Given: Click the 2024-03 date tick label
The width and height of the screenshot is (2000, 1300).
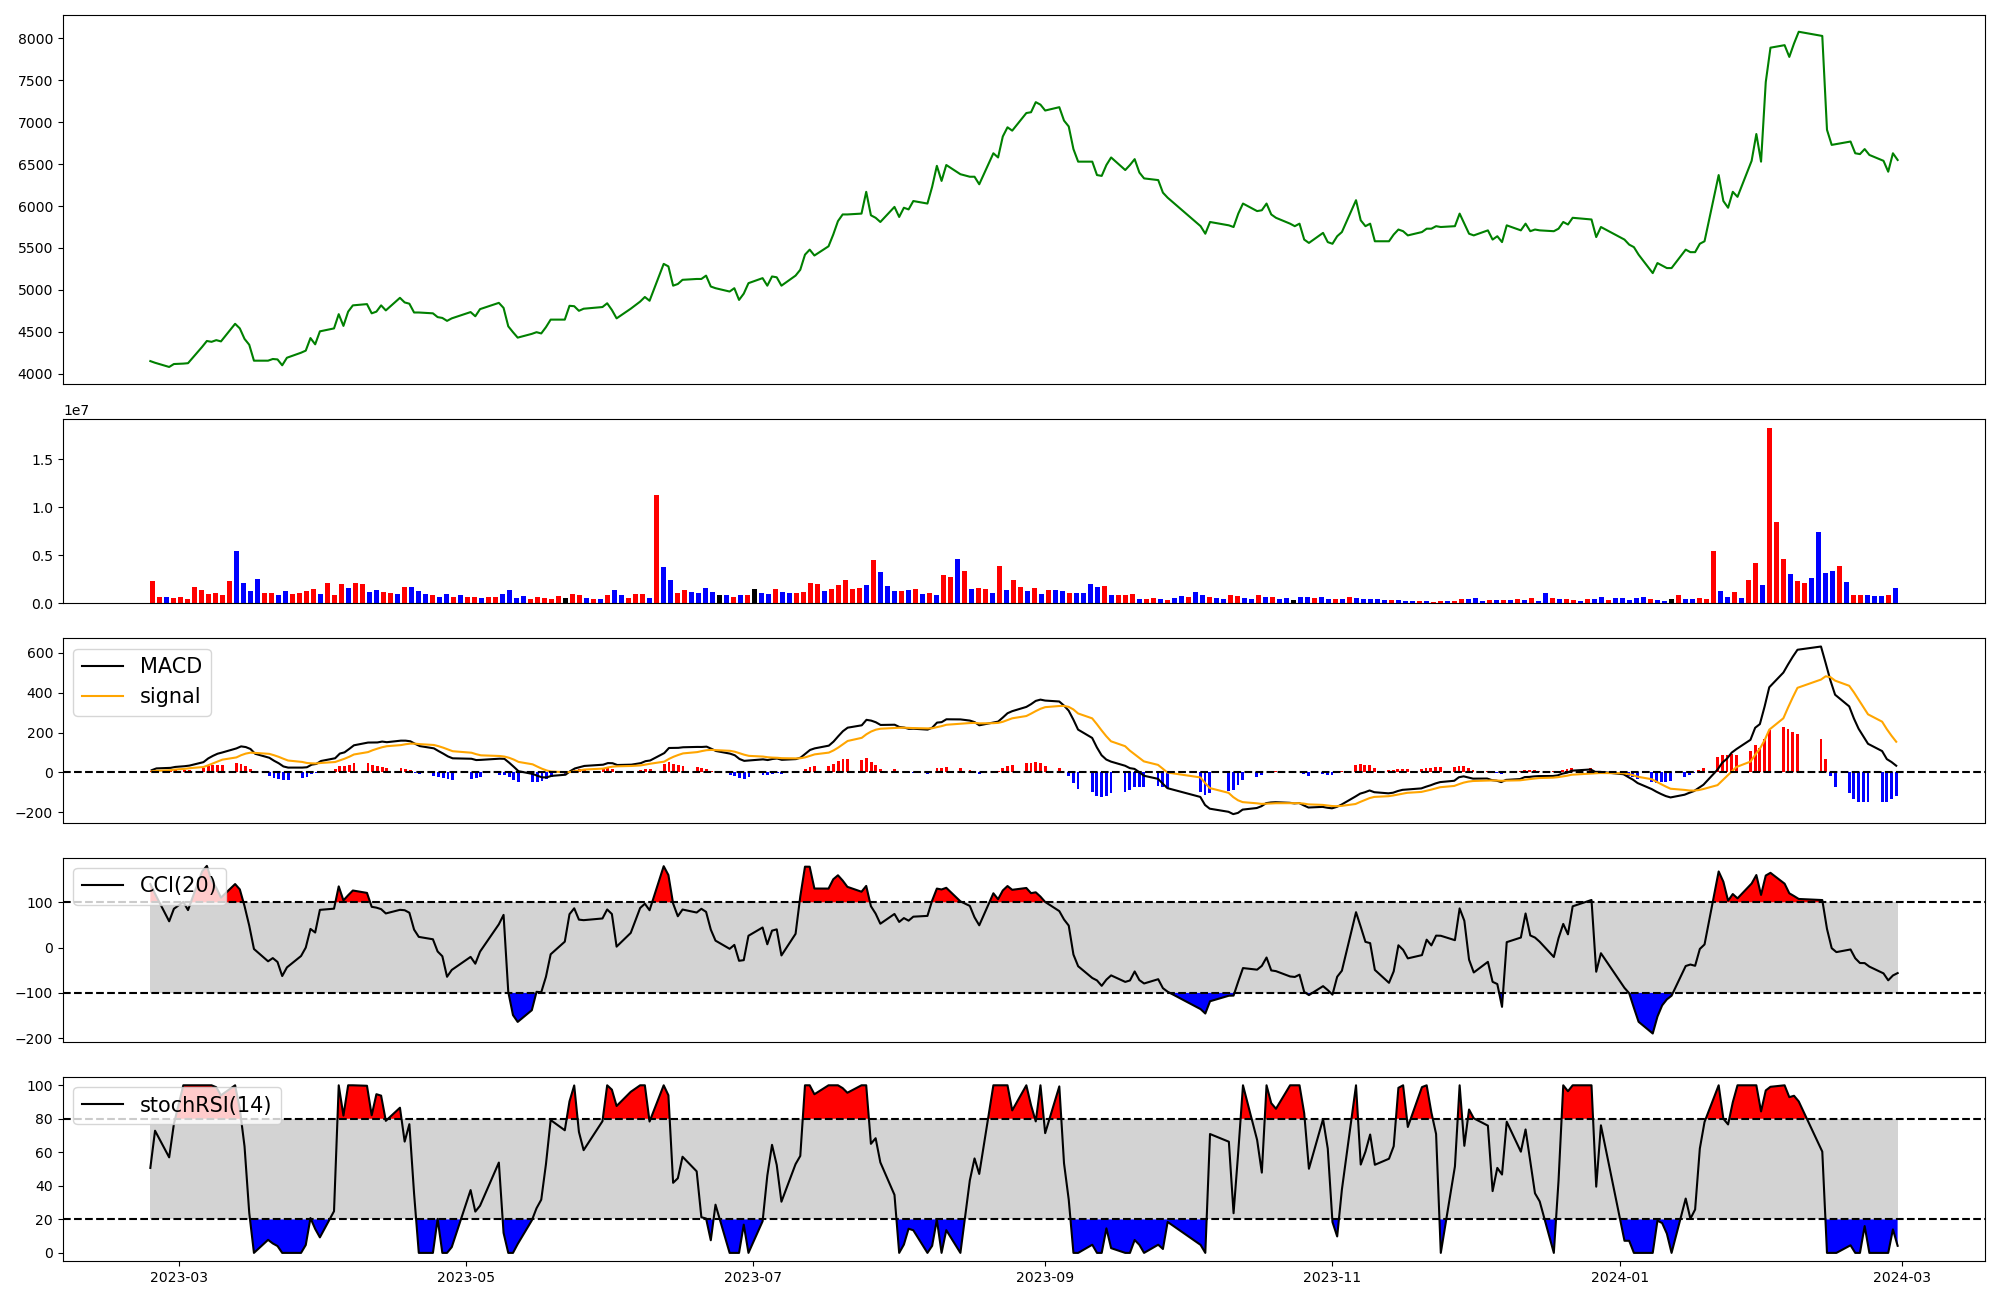Looking at the screenshot, I should click(x=1901, y=1276).
